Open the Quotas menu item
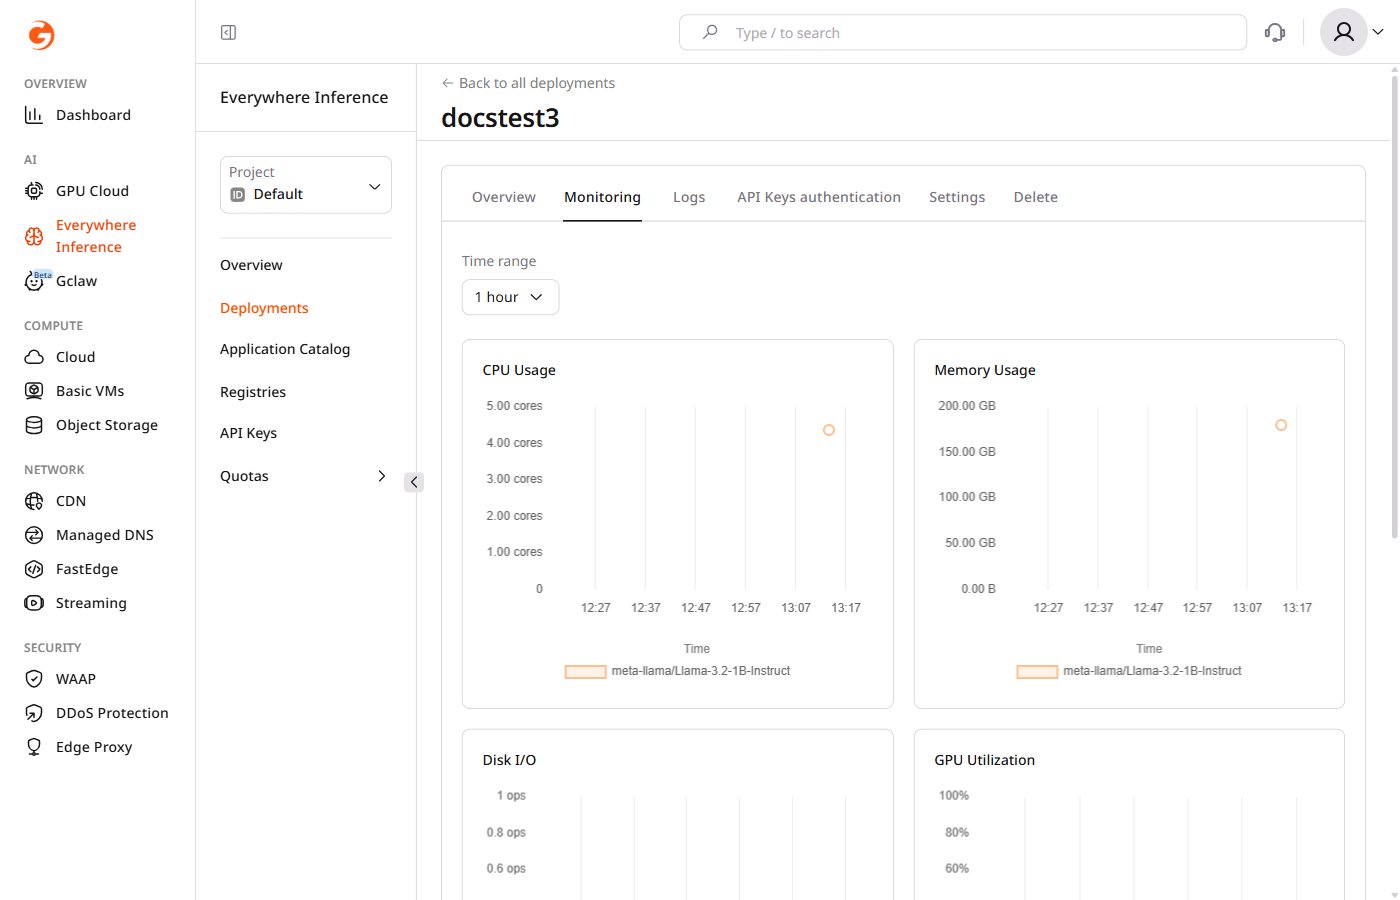The width and height of the screenshot is (1400, 900). 244,476
